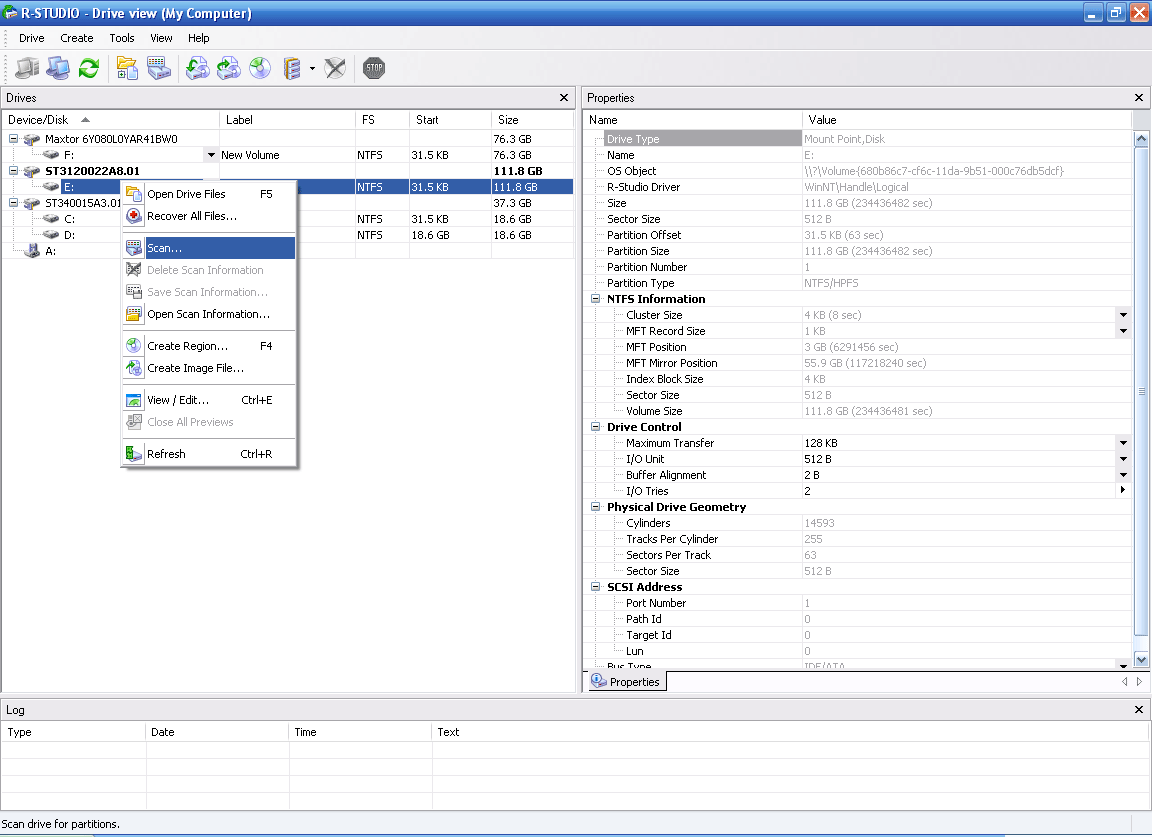Select the C: volume row
The width and height of the screenshot is (1152, 837).
click(287, 219)
